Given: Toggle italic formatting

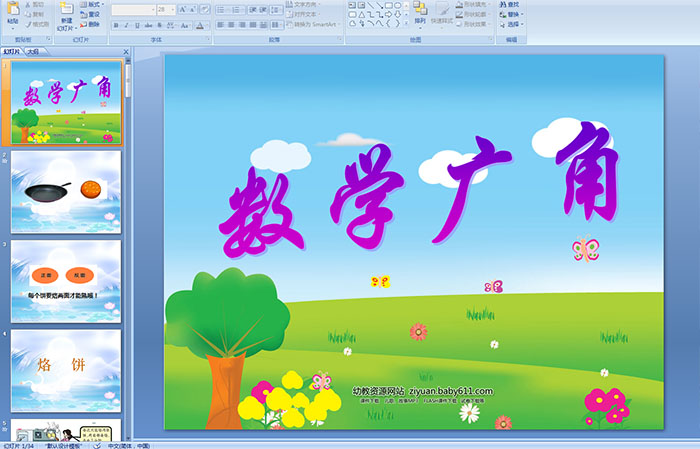Looking at the screenshot, I should click(x=127, y=25).
